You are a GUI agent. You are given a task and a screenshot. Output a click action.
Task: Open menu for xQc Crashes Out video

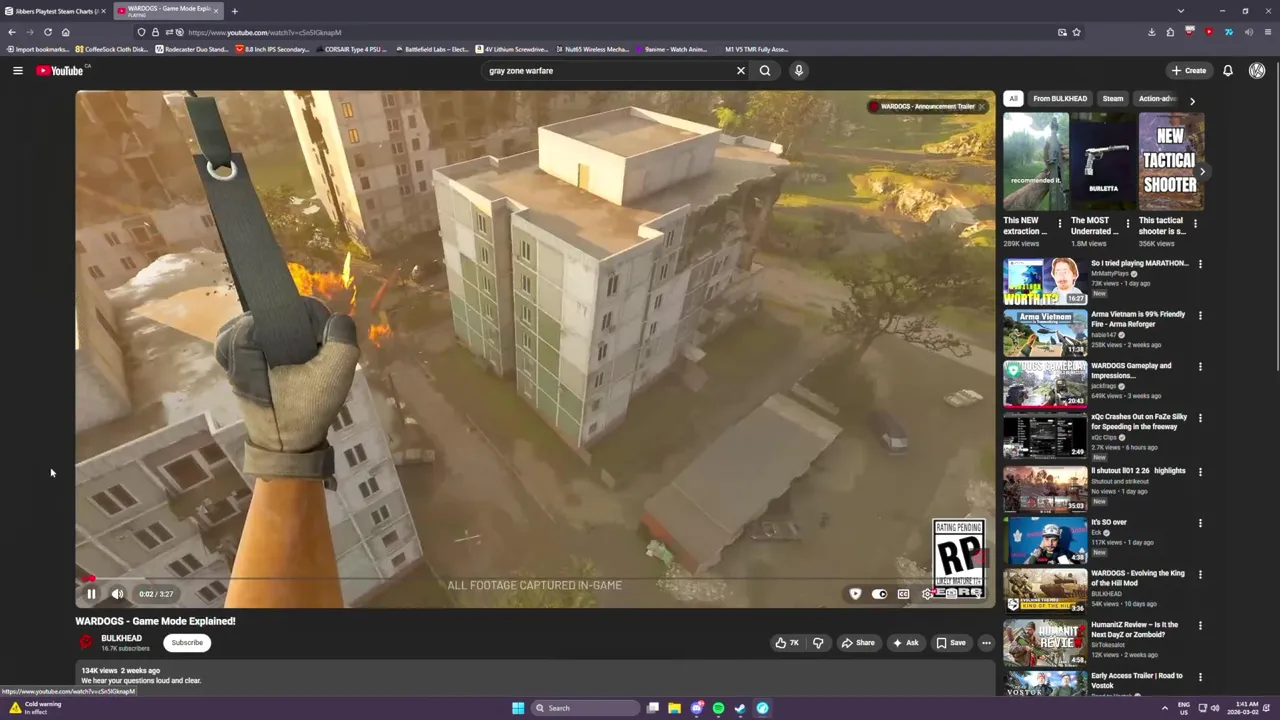(1200, 418)
